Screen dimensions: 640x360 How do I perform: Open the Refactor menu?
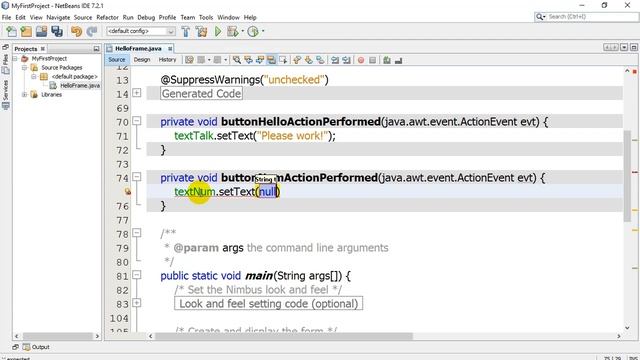pyautogui.click(x=107, y=18)
